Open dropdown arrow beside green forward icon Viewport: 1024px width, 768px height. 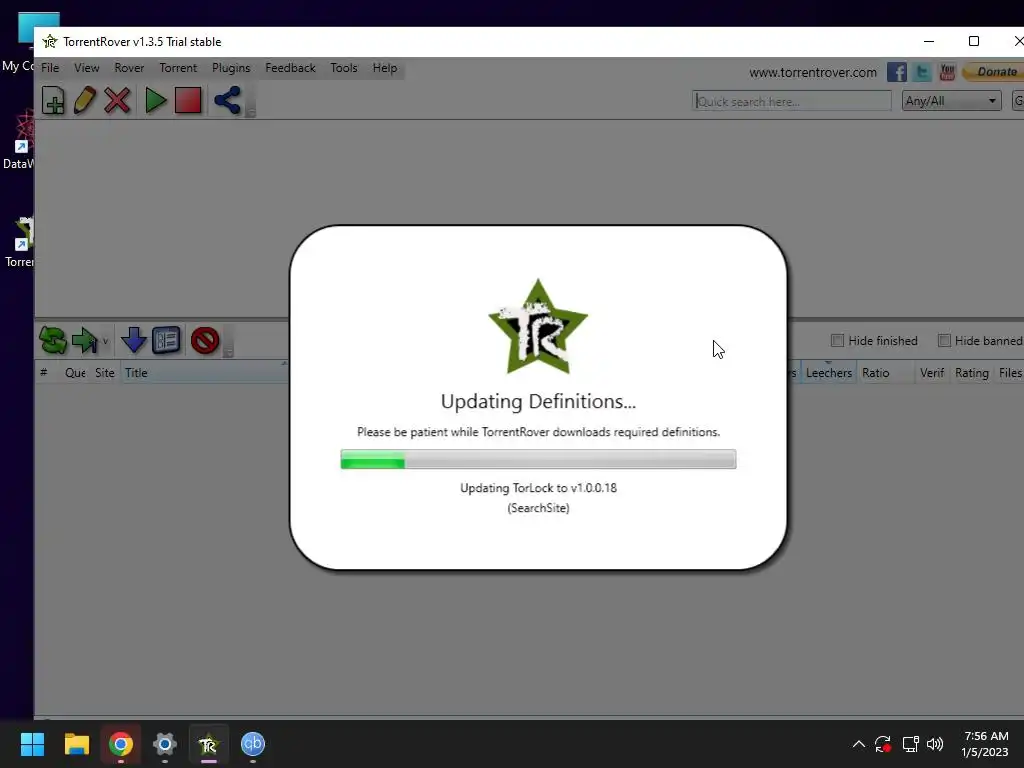[105, 341]
